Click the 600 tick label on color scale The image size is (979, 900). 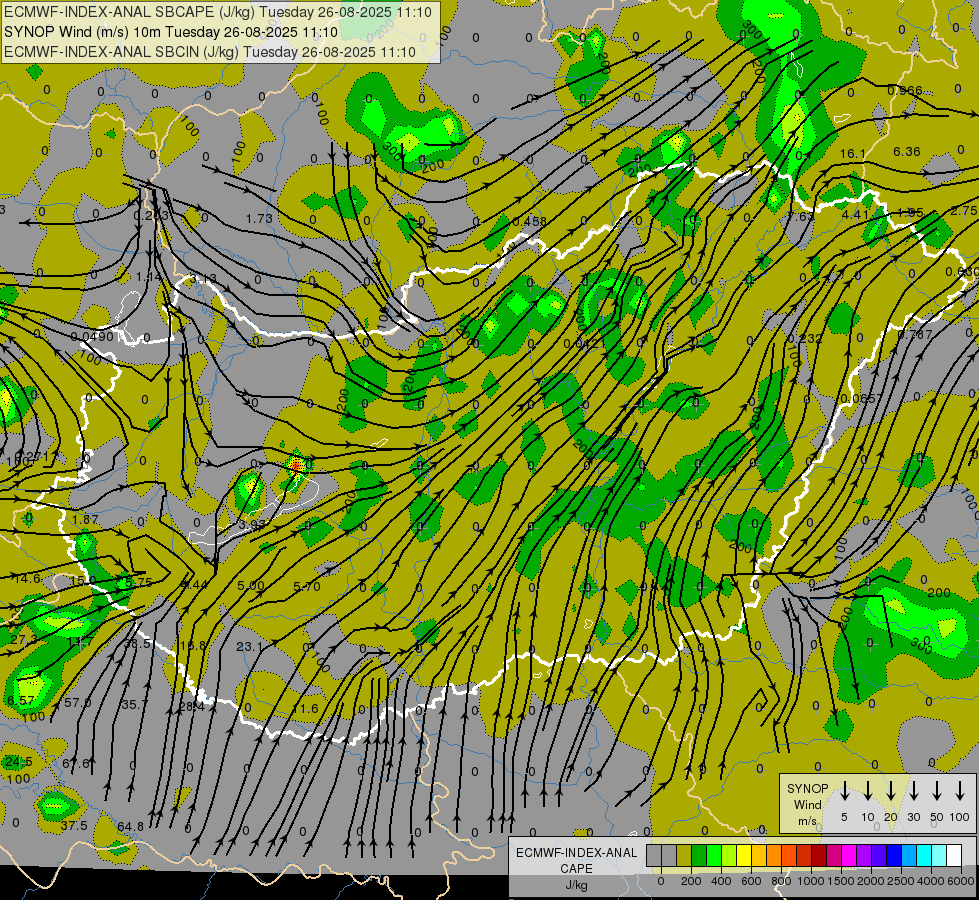[751, 881]
